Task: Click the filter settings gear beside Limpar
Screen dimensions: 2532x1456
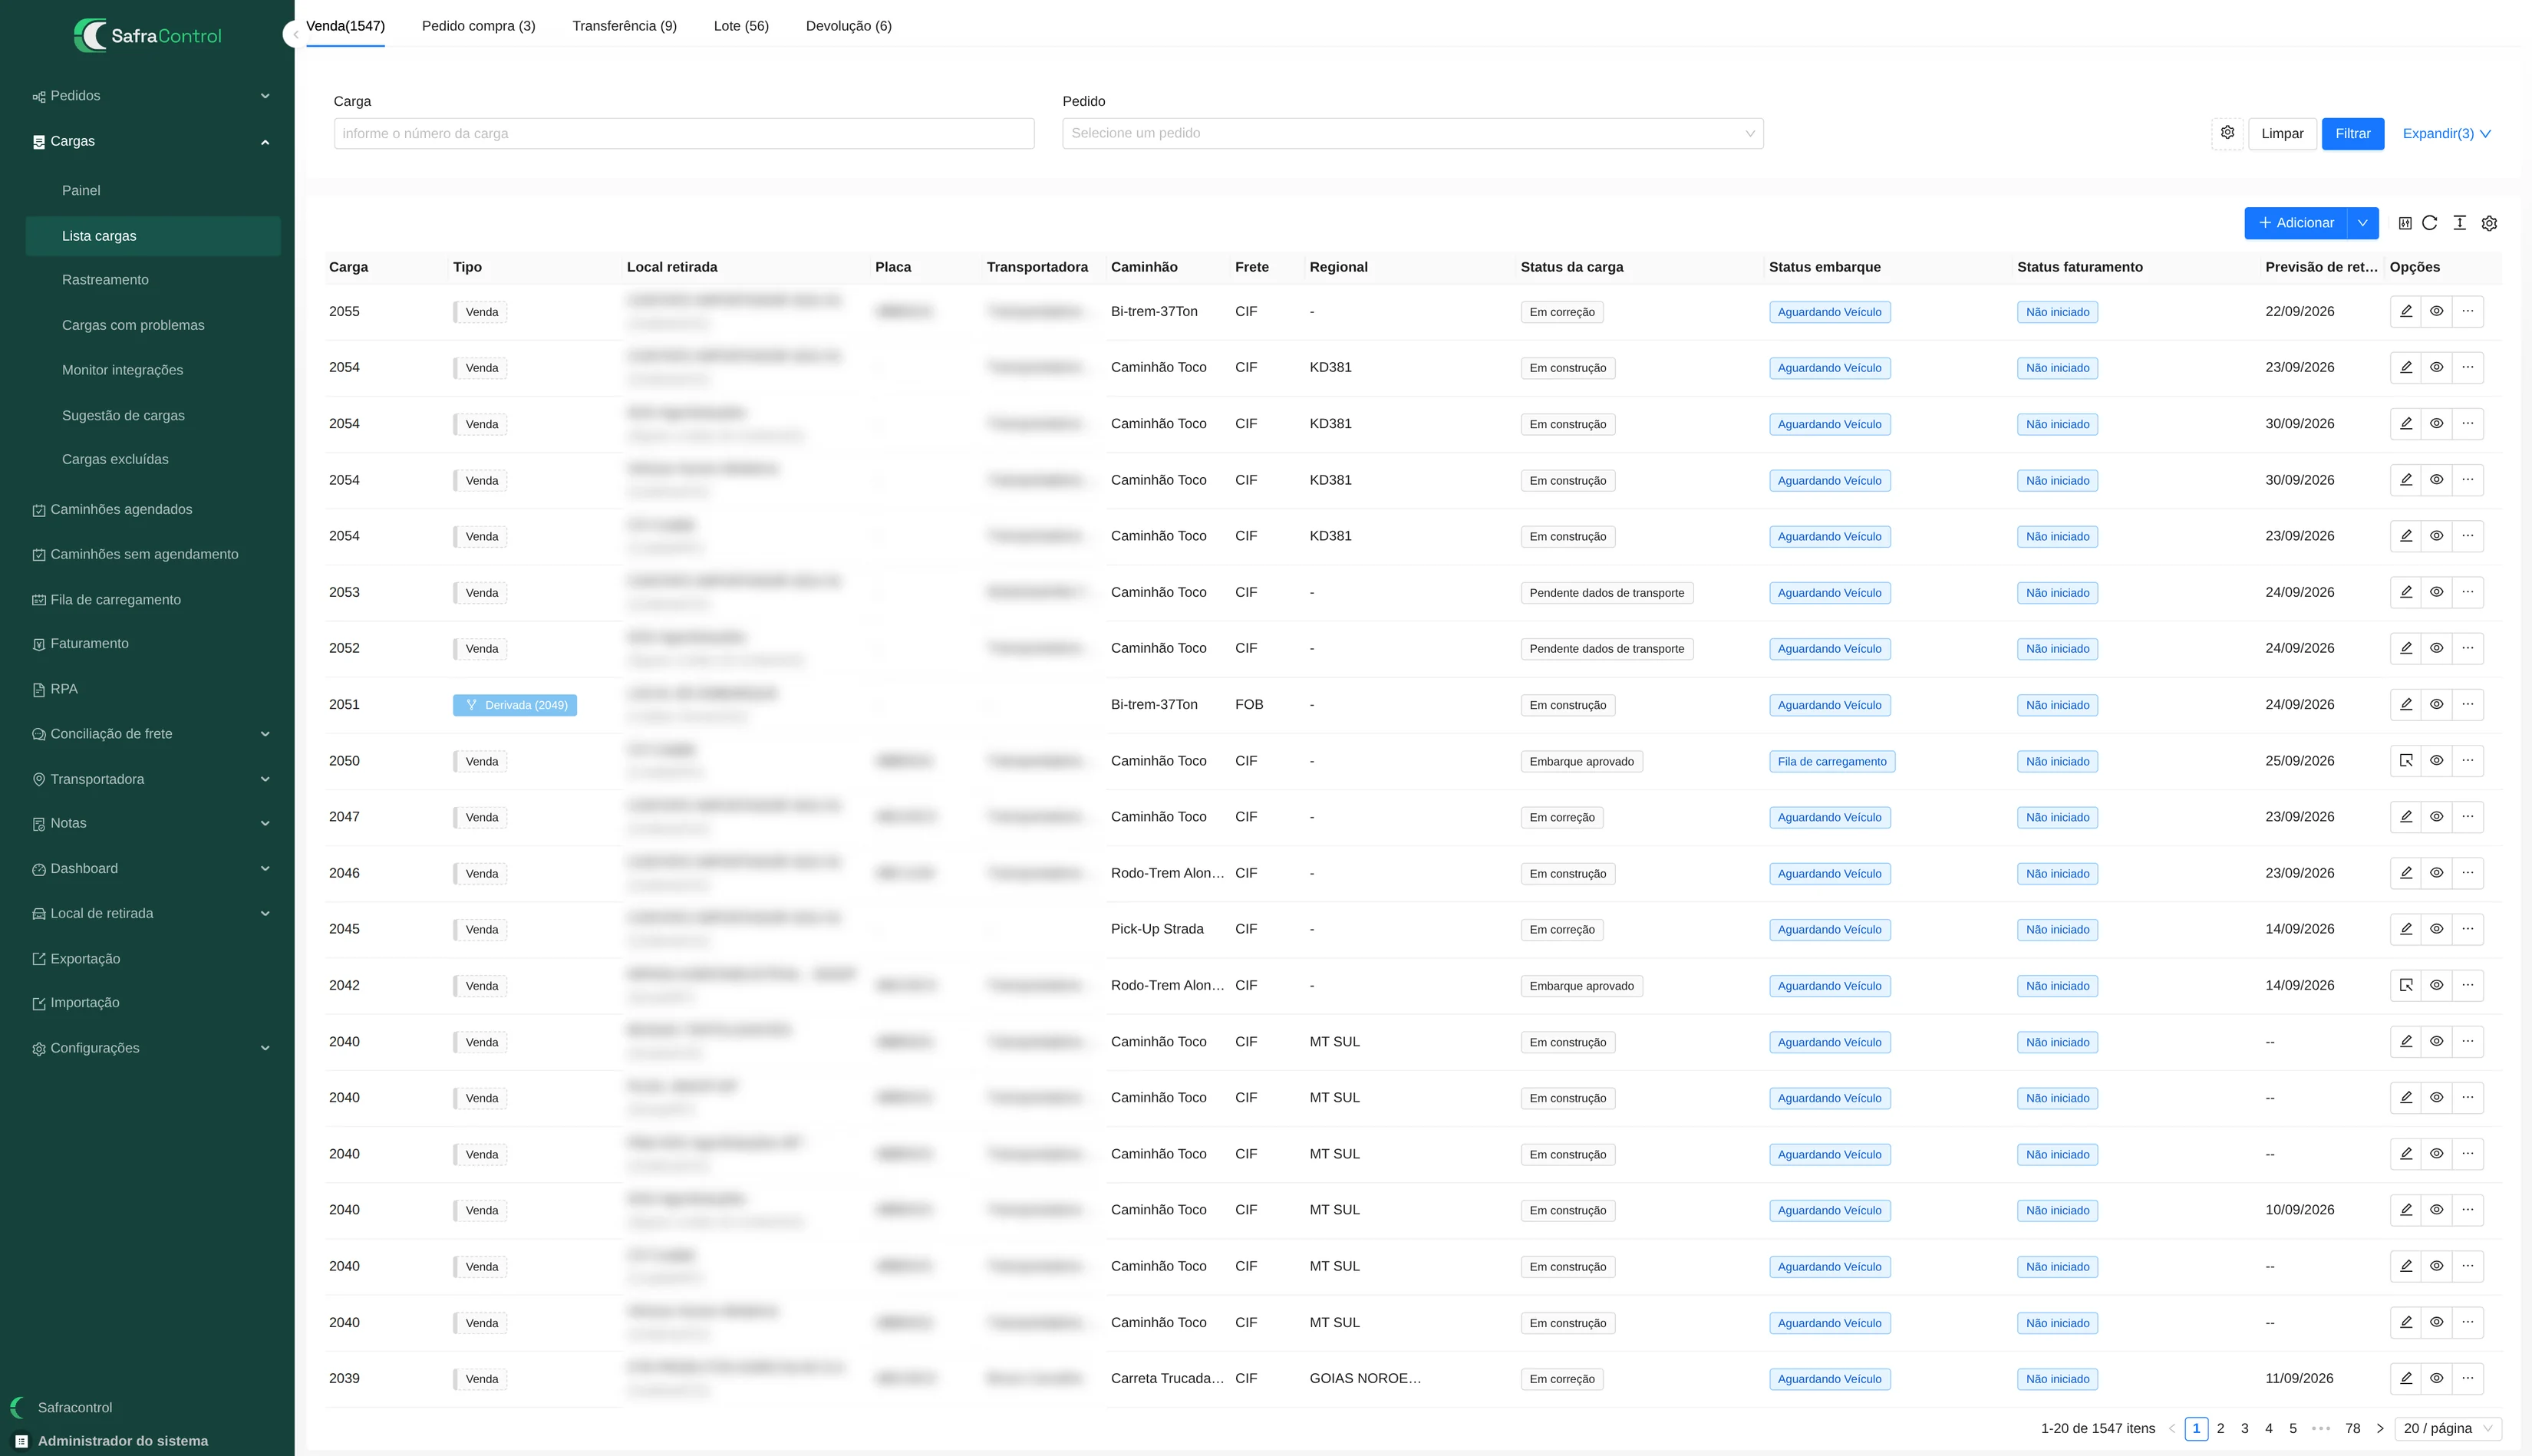Action: (x=2227, y=133)
